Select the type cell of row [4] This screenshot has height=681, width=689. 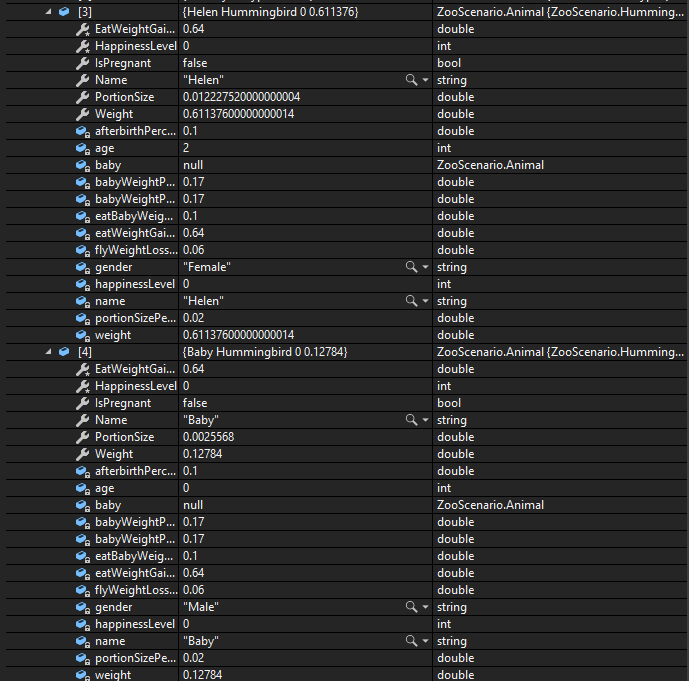point(560,352)
